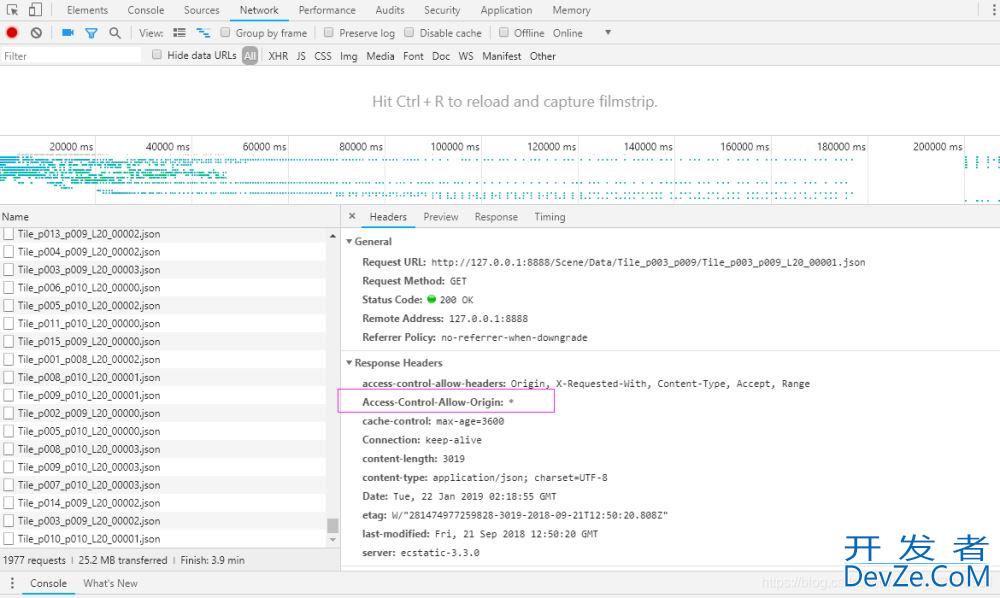The image size is (1000, 598).
Task: Stop recording the network log
Action: click(x=11, y=33)
